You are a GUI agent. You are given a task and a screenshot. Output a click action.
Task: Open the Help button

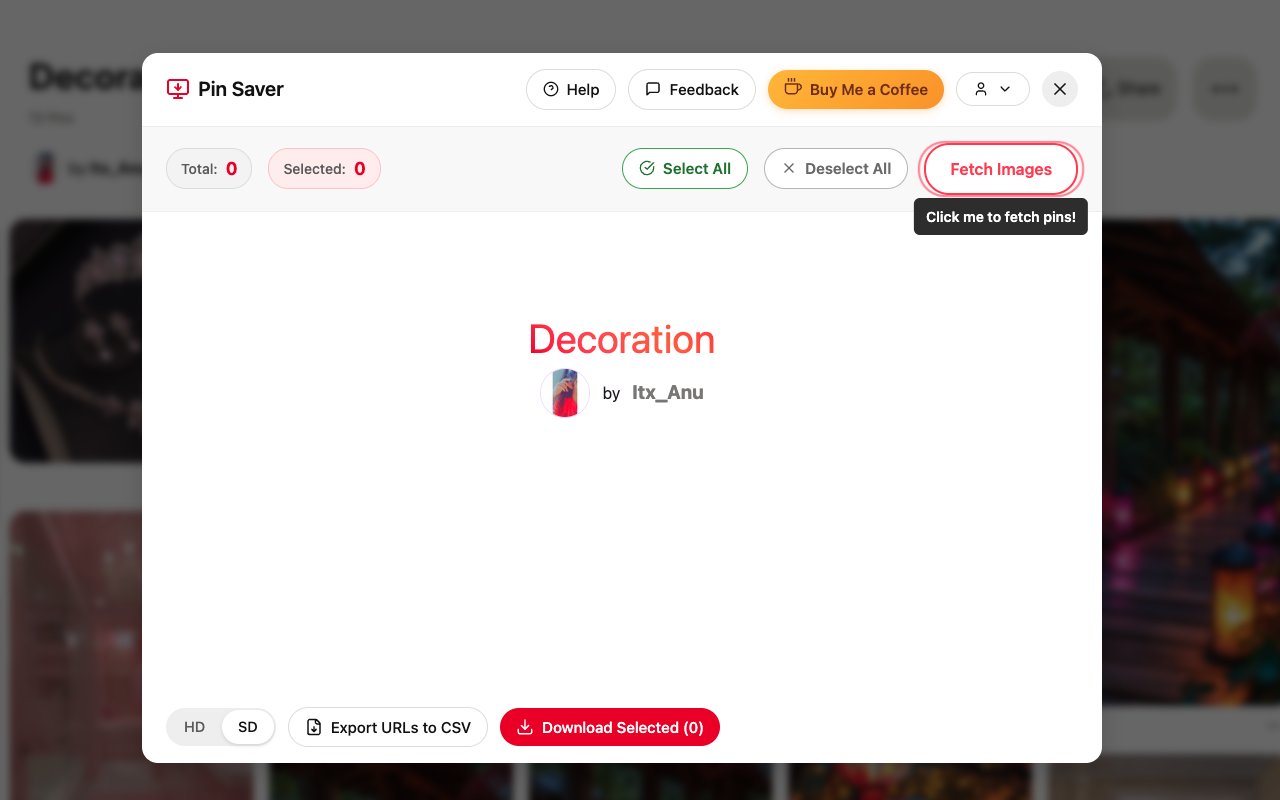[x=571, y=89]
